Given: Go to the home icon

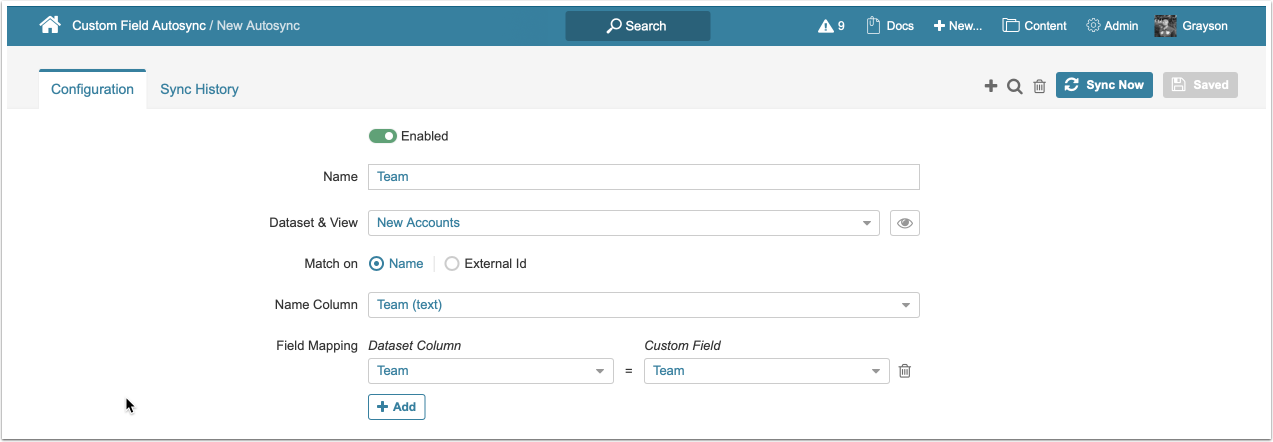Looking at the screenshot, I should (x=50, y=25).
